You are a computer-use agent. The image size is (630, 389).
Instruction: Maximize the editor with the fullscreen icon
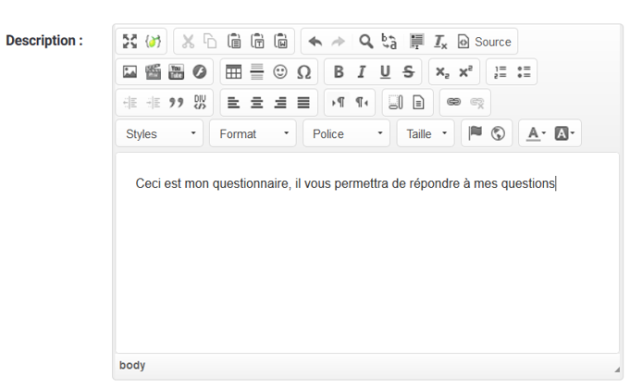coord(129,41)
